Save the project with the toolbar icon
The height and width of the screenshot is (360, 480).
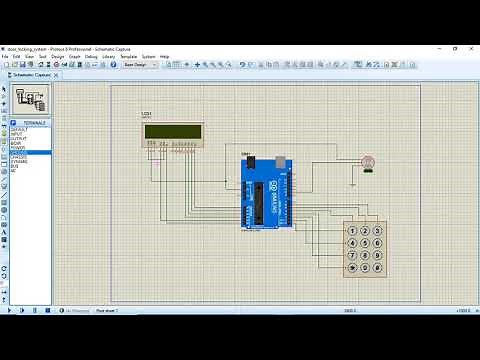[x=23, y=65]
